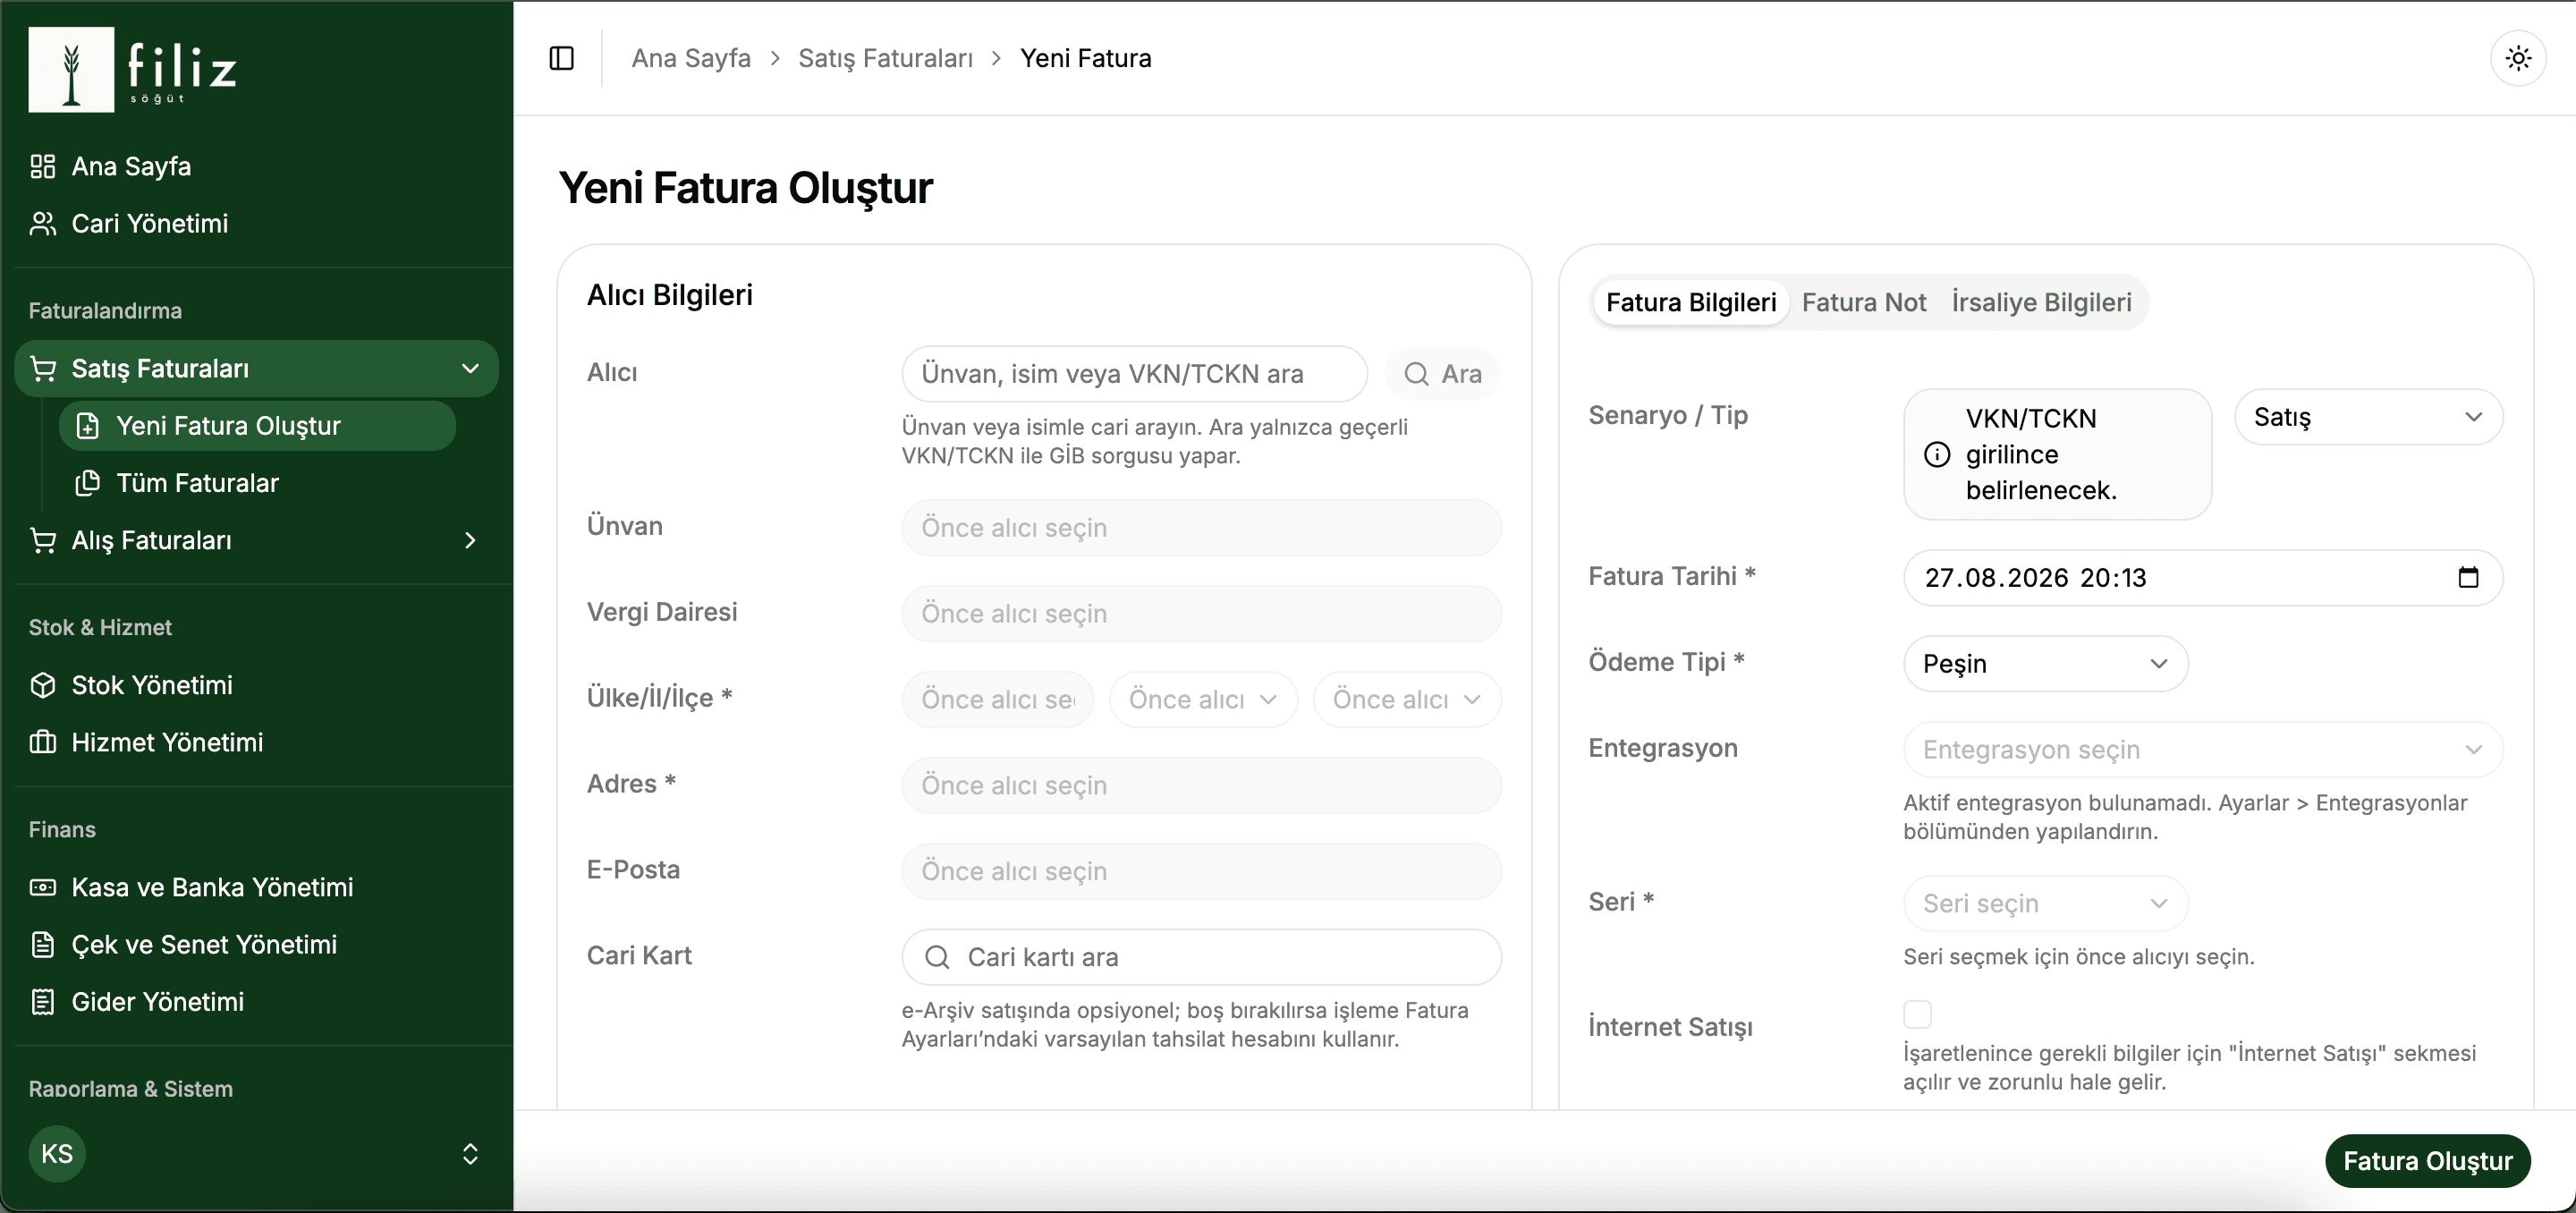Open Tüm Faturalar in the sidebar
This screenshot has height=1213, width=2576.
coord(257,483)
